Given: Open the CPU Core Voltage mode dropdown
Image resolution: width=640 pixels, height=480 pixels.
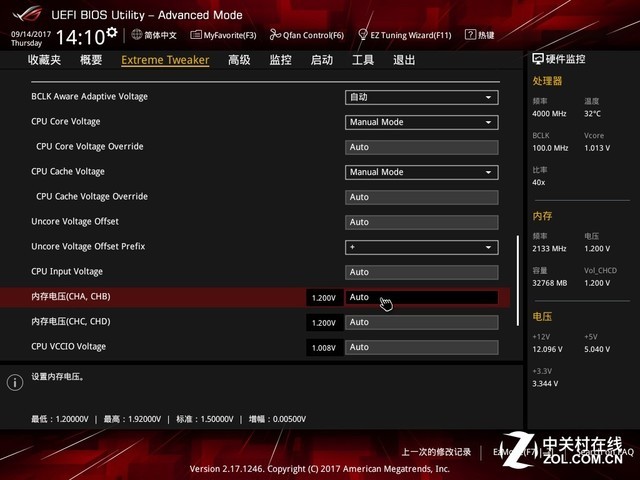Looking at the screenshot, I should pyautogui.click(x=421, y=122).
